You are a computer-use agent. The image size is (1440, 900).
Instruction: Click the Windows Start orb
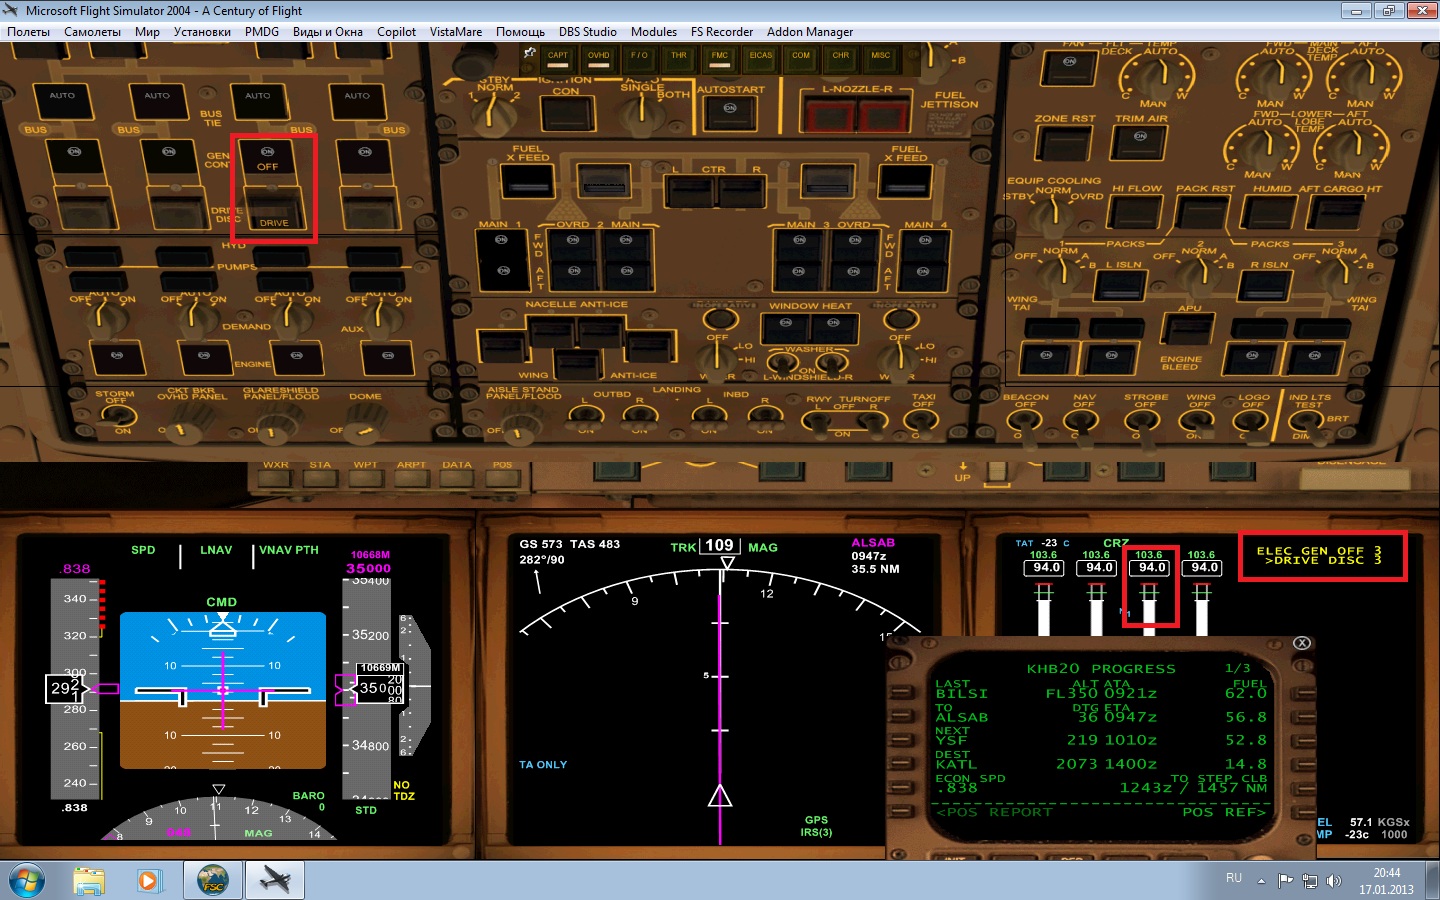(26, 880)
